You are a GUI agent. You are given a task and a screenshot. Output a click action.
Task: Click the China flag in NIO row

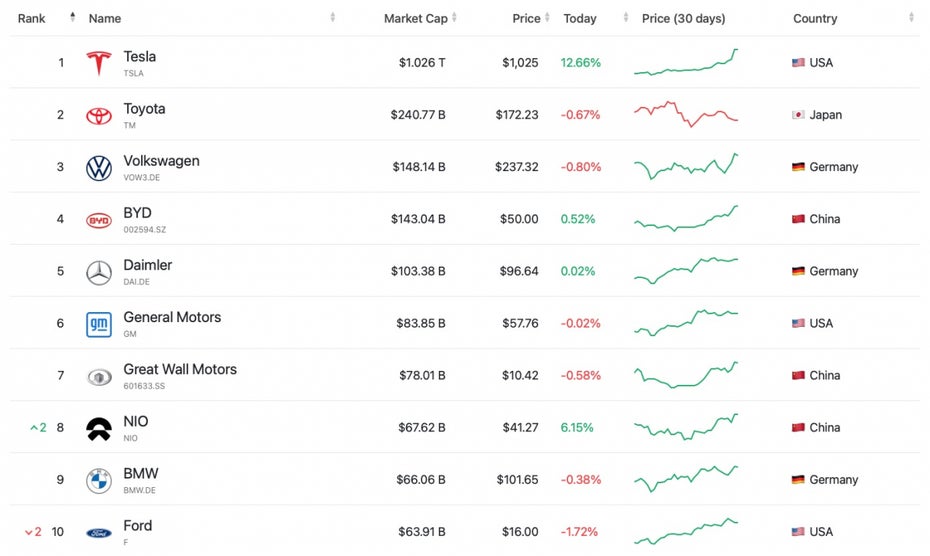[x=798, y=428]
